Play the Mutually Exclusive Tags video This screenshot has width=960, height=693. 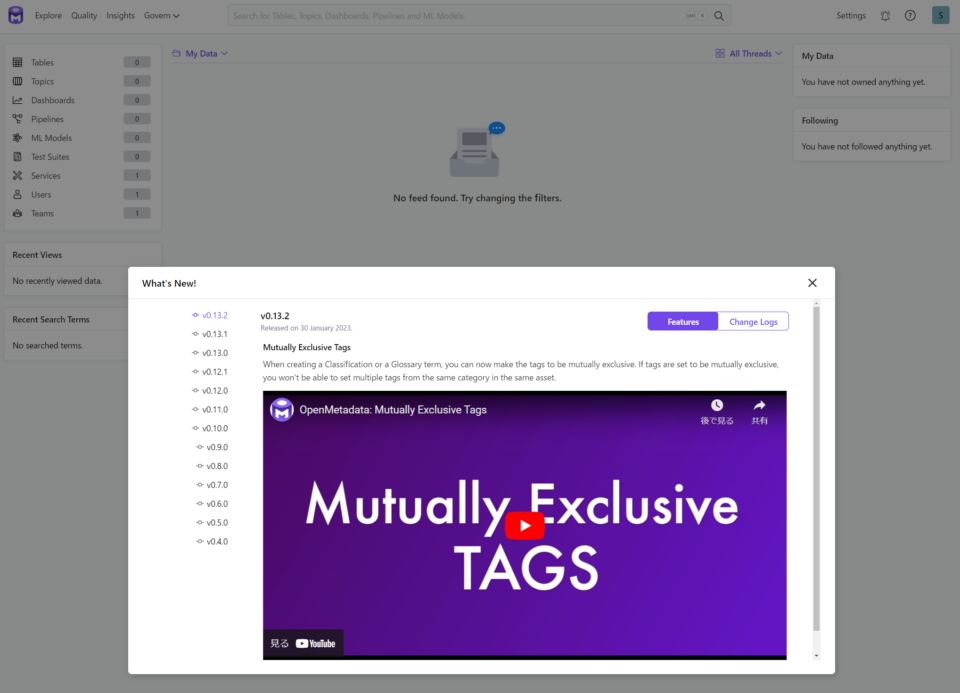pos(524,525)
